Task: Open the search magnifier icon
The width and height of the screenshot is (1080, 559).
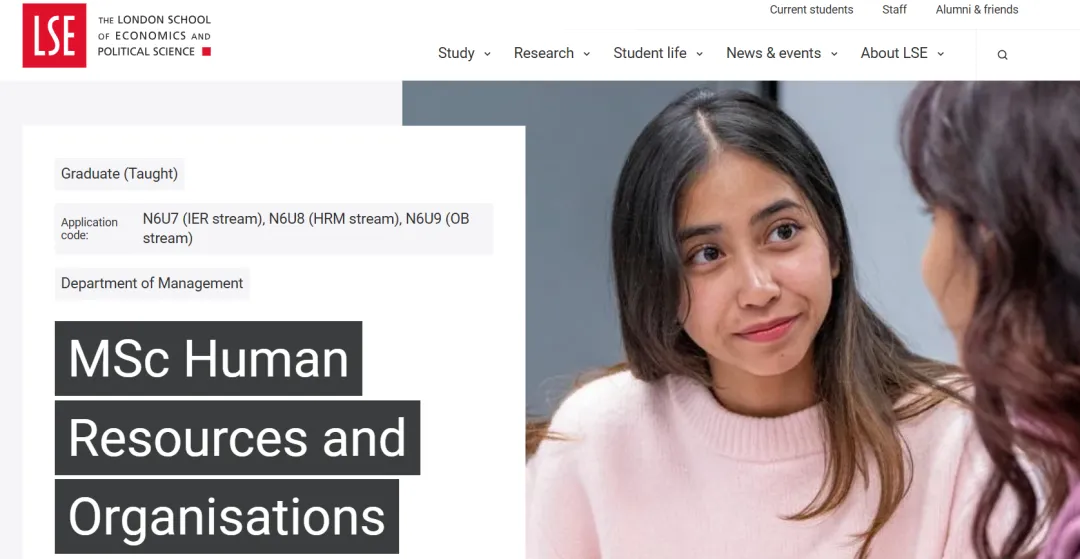Action: click(1002, 55)
